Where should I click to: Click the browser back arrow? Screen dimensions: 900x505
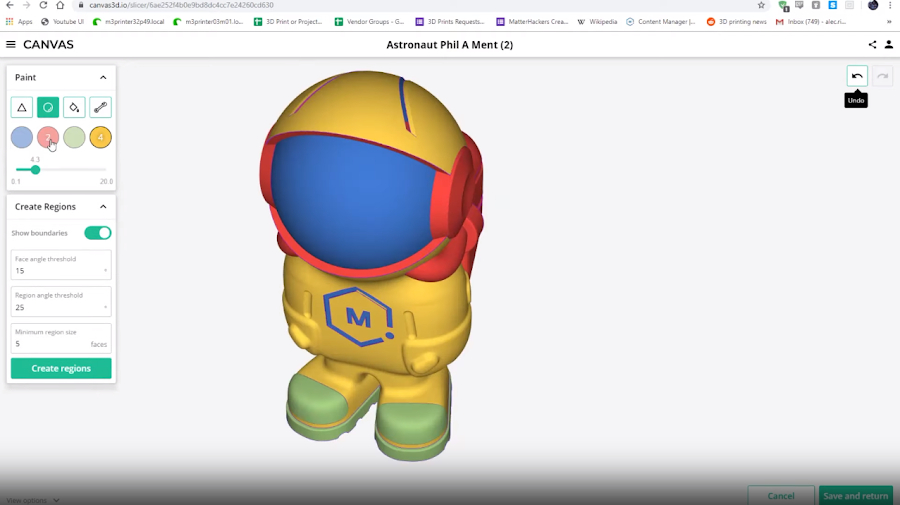click(10, 5)
